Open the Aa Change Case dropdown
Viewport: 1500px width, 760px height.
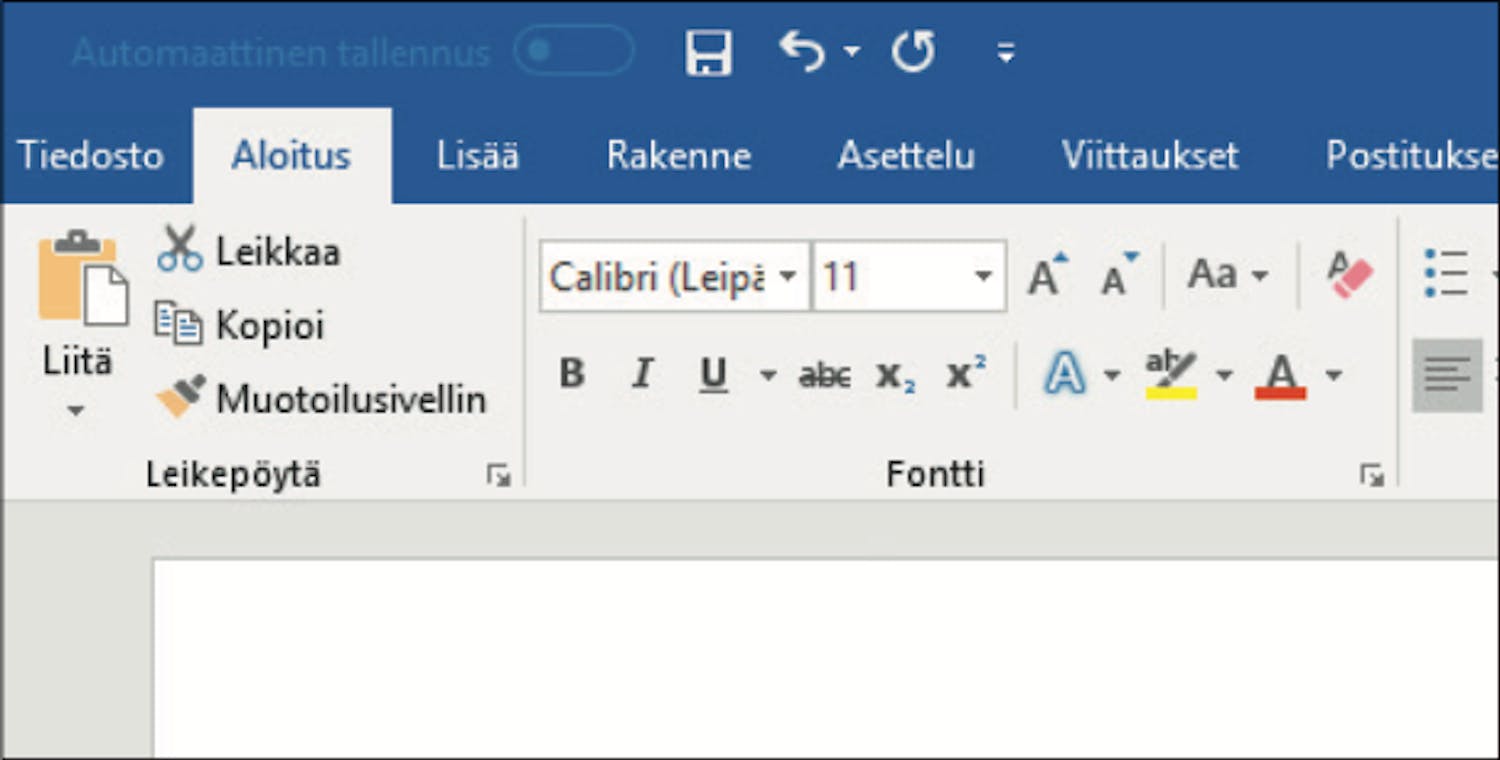[1228, 274]
